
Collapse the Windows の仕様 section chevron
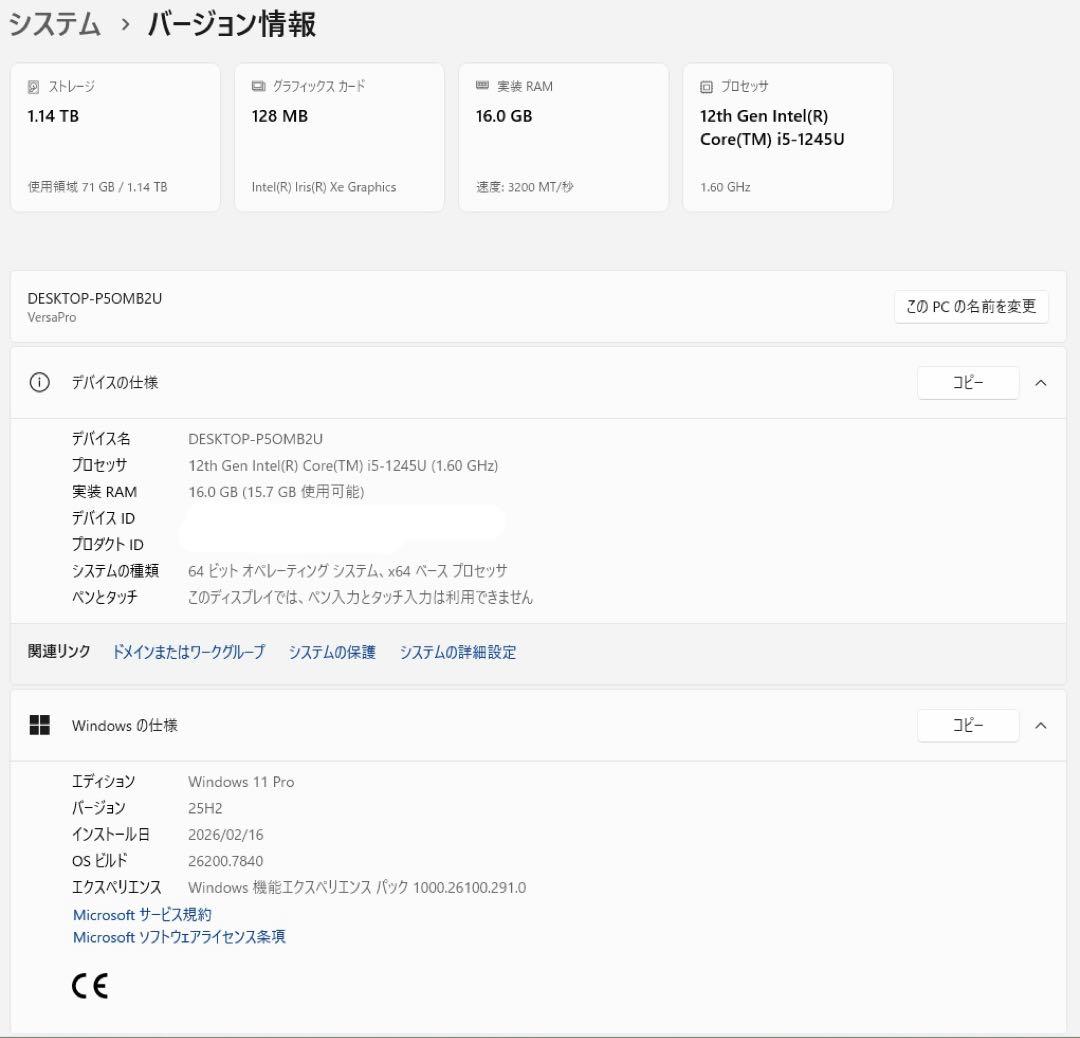1041,725
